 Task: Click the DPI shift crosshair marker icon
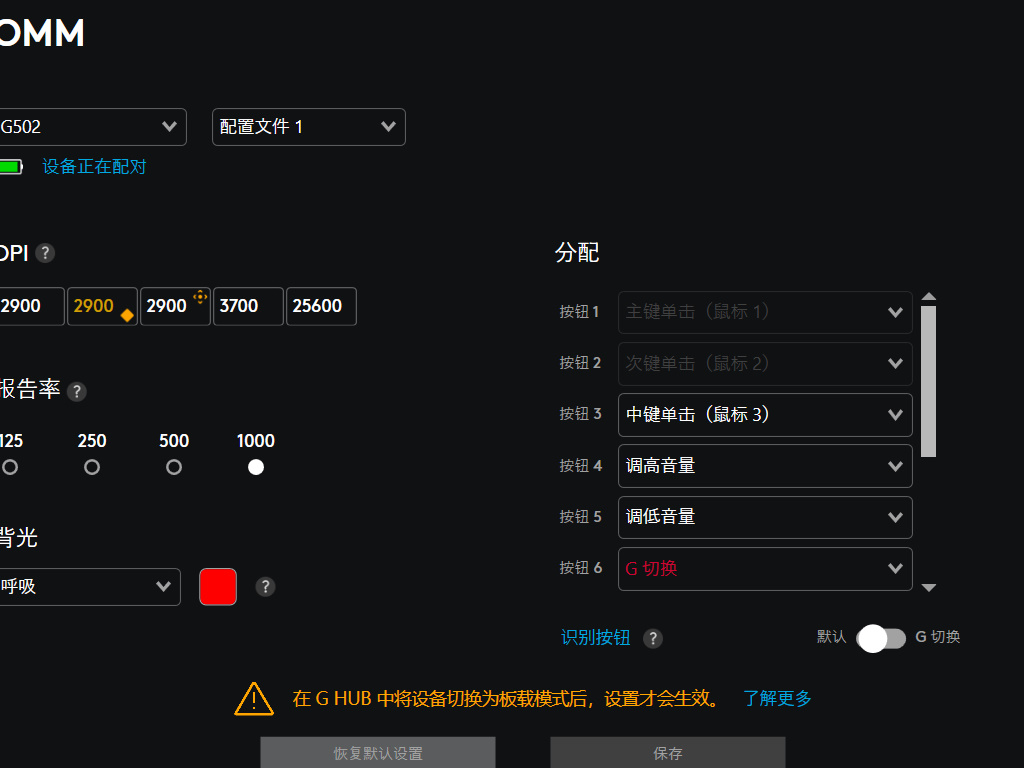coord(200,296)
